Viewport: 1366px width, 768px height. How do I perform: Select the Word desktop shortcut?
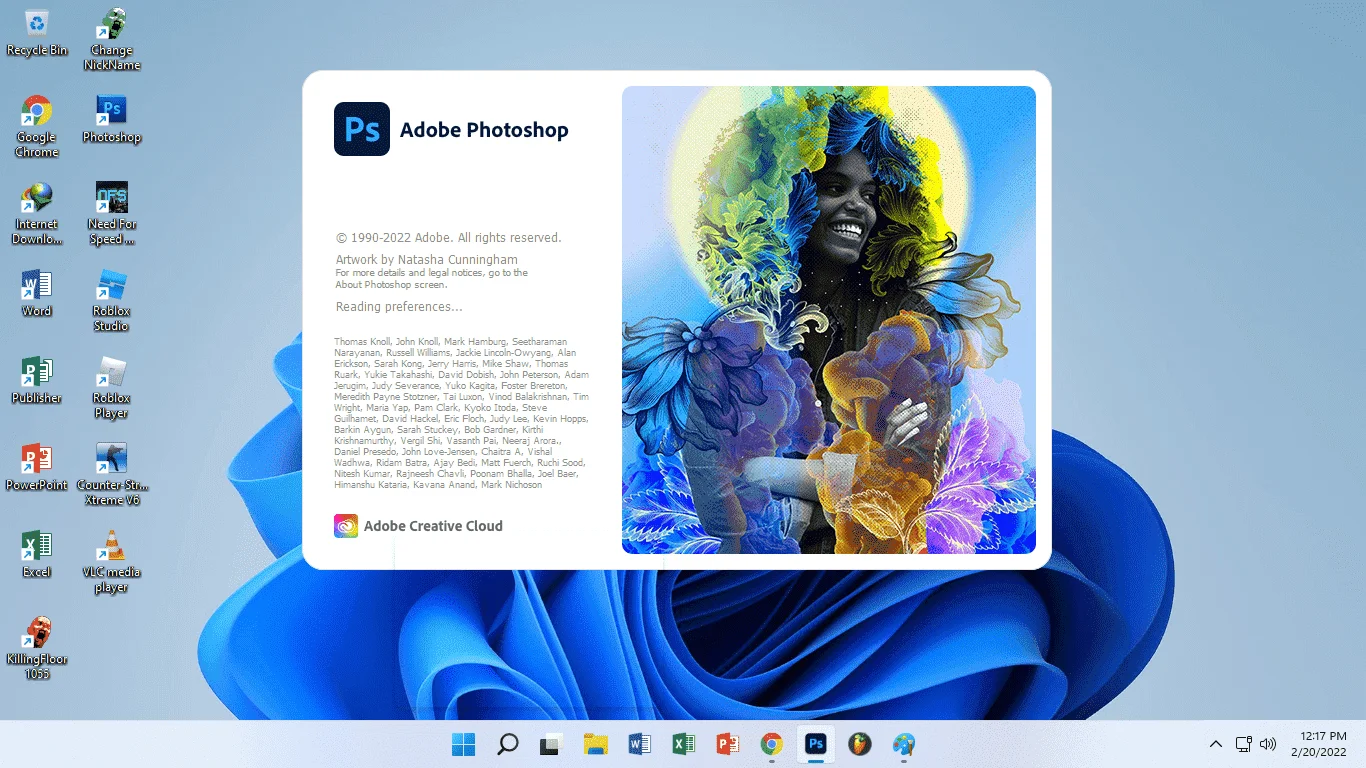[36, 294]
